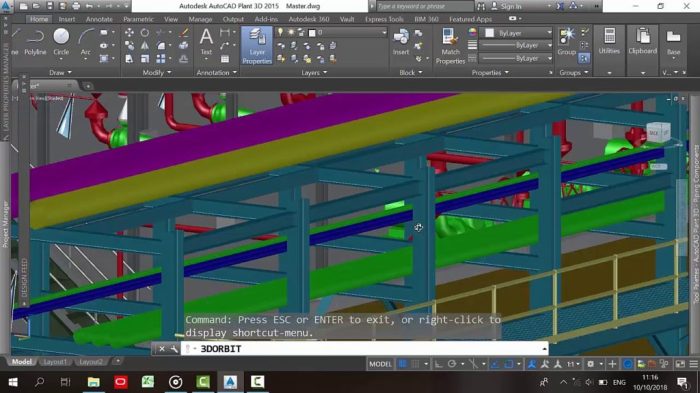
Task: Click the Sign In button
Action: tap(507, 6)
